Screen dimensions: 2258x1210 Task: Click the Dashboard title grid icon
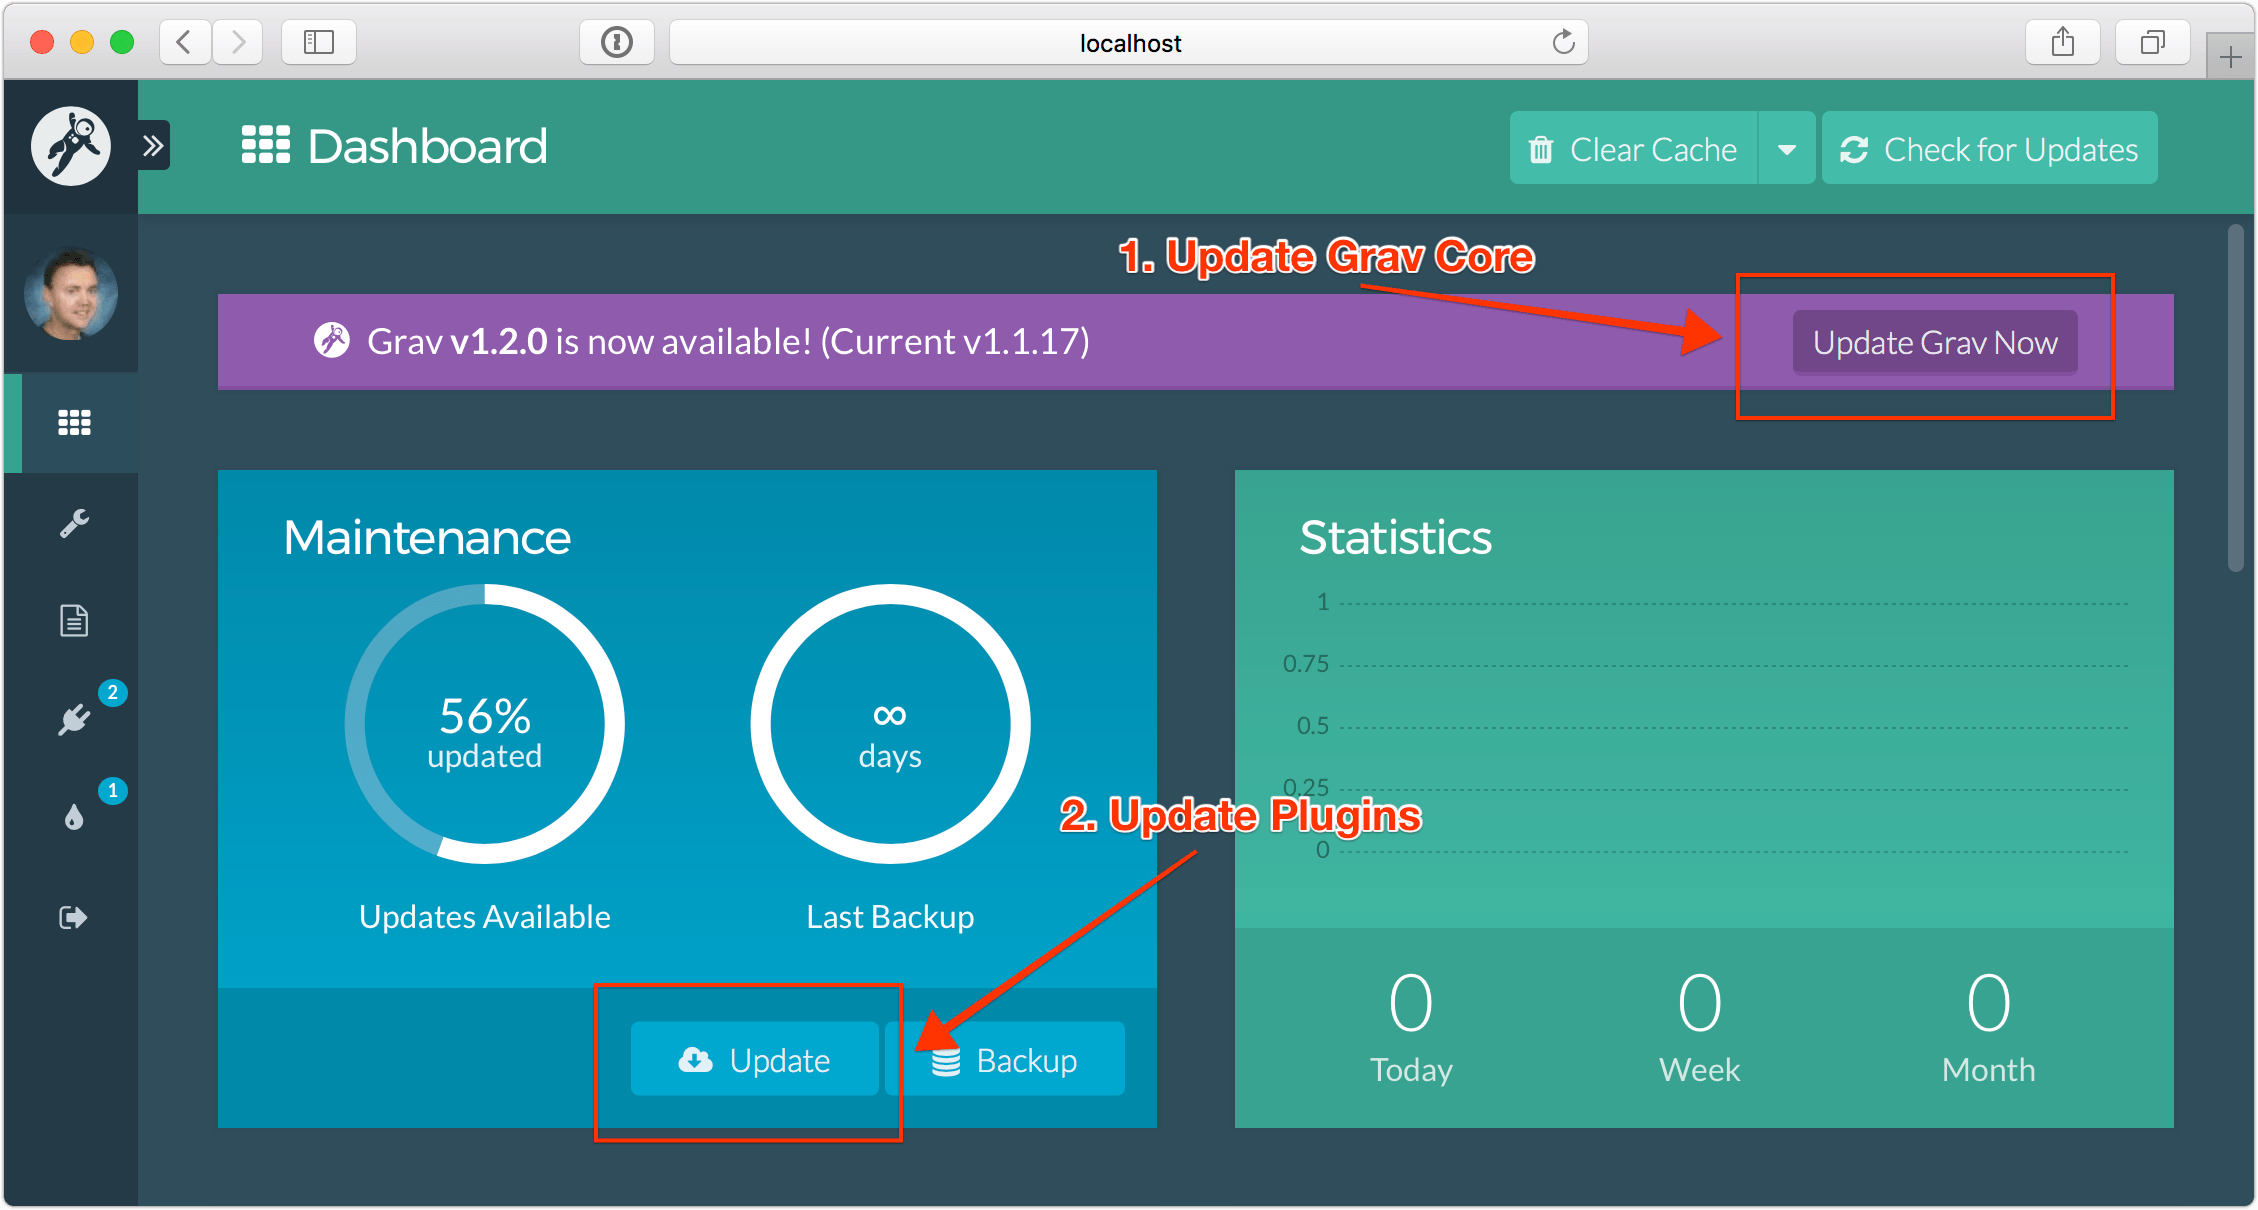click(266, 145)
